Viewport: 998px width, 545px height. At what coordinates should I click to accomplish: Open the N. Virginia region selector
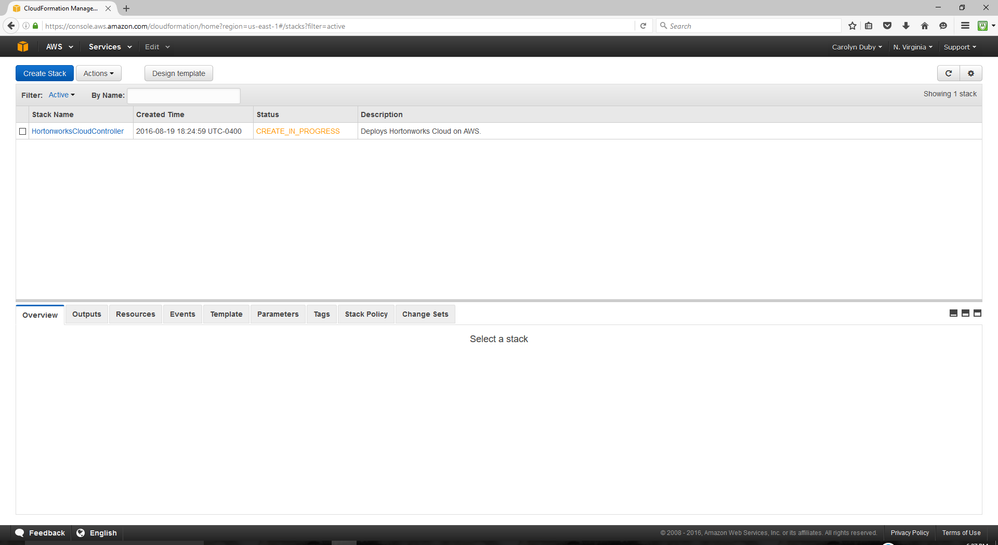(912, 47)
